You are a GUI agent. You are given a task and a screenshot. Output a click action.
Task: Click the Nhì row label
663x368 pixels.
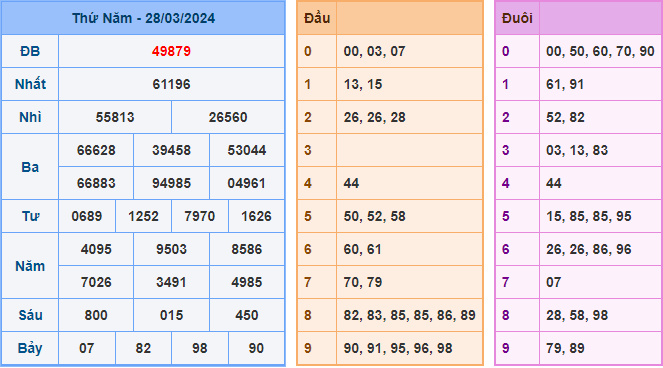pyautogui.click(x=30, y=117)
